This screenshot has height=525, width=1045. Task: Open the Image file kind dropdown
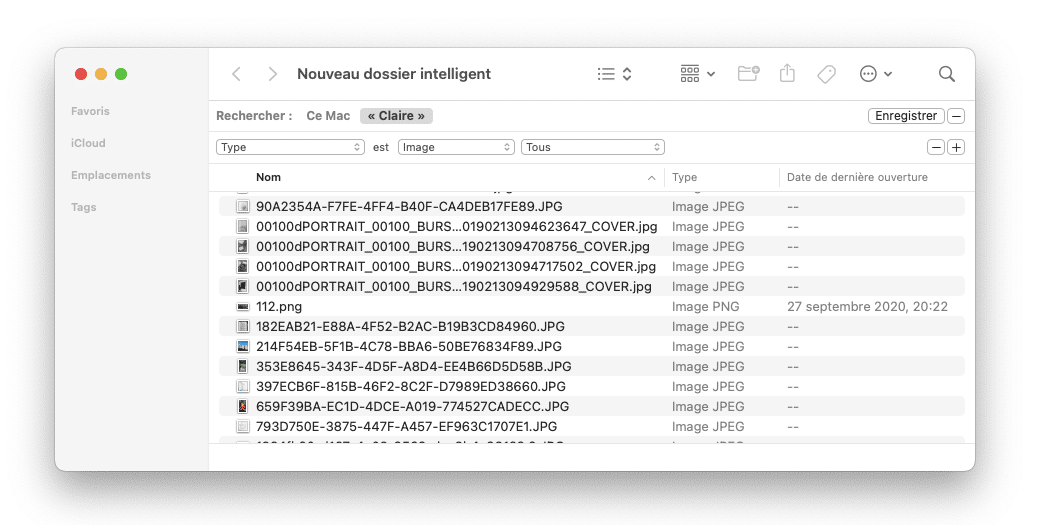[x=456, y=147]
